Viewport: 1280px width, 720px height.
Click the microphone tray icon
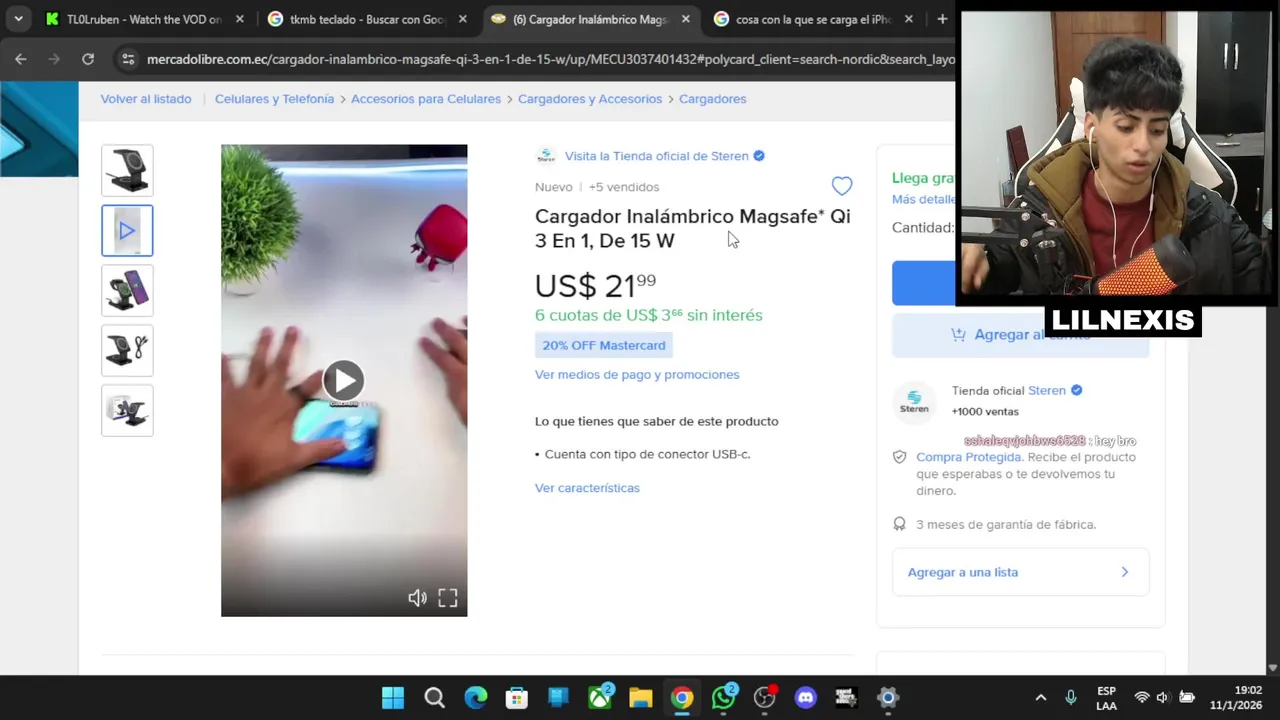pyautogui.click(x=1071, y=698)
